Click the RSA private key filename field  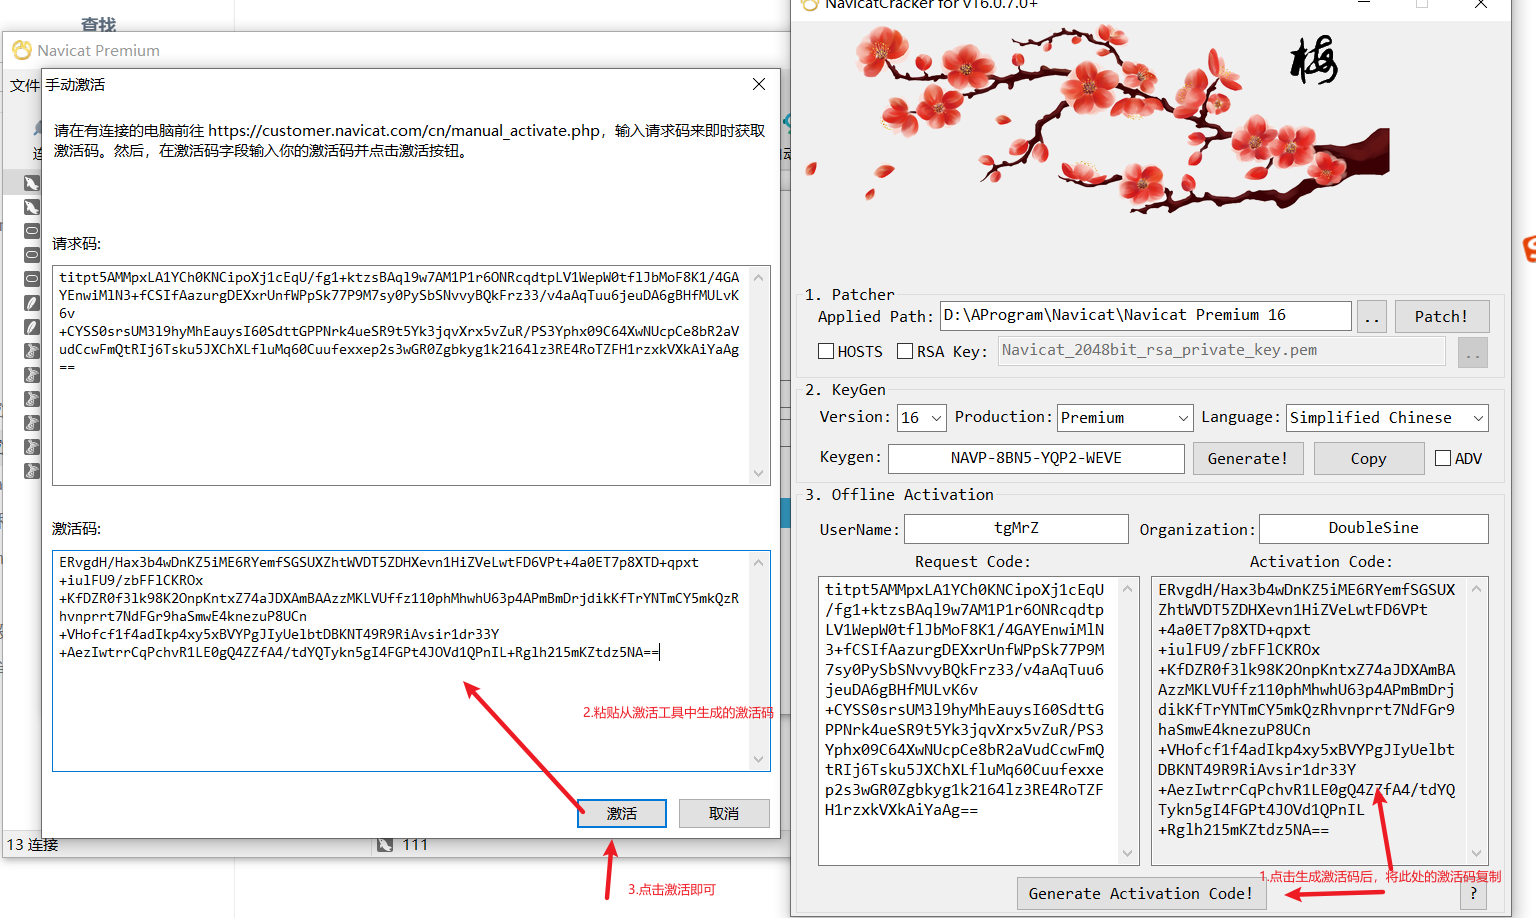[x=1222, y=350]
